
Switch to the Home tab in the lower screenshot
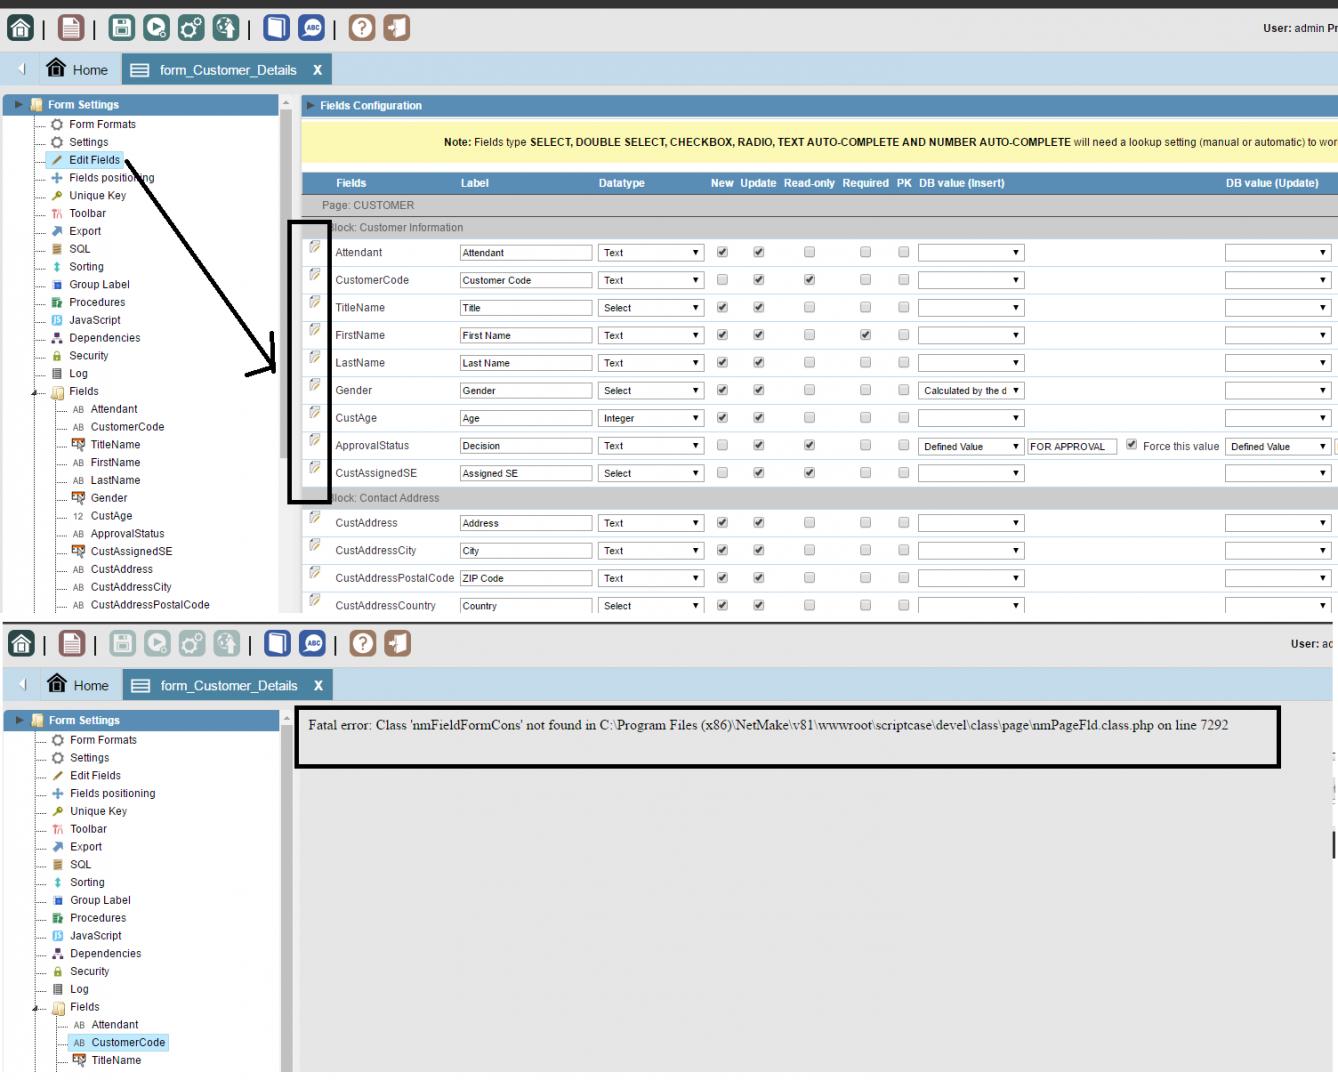pos(78,685)
